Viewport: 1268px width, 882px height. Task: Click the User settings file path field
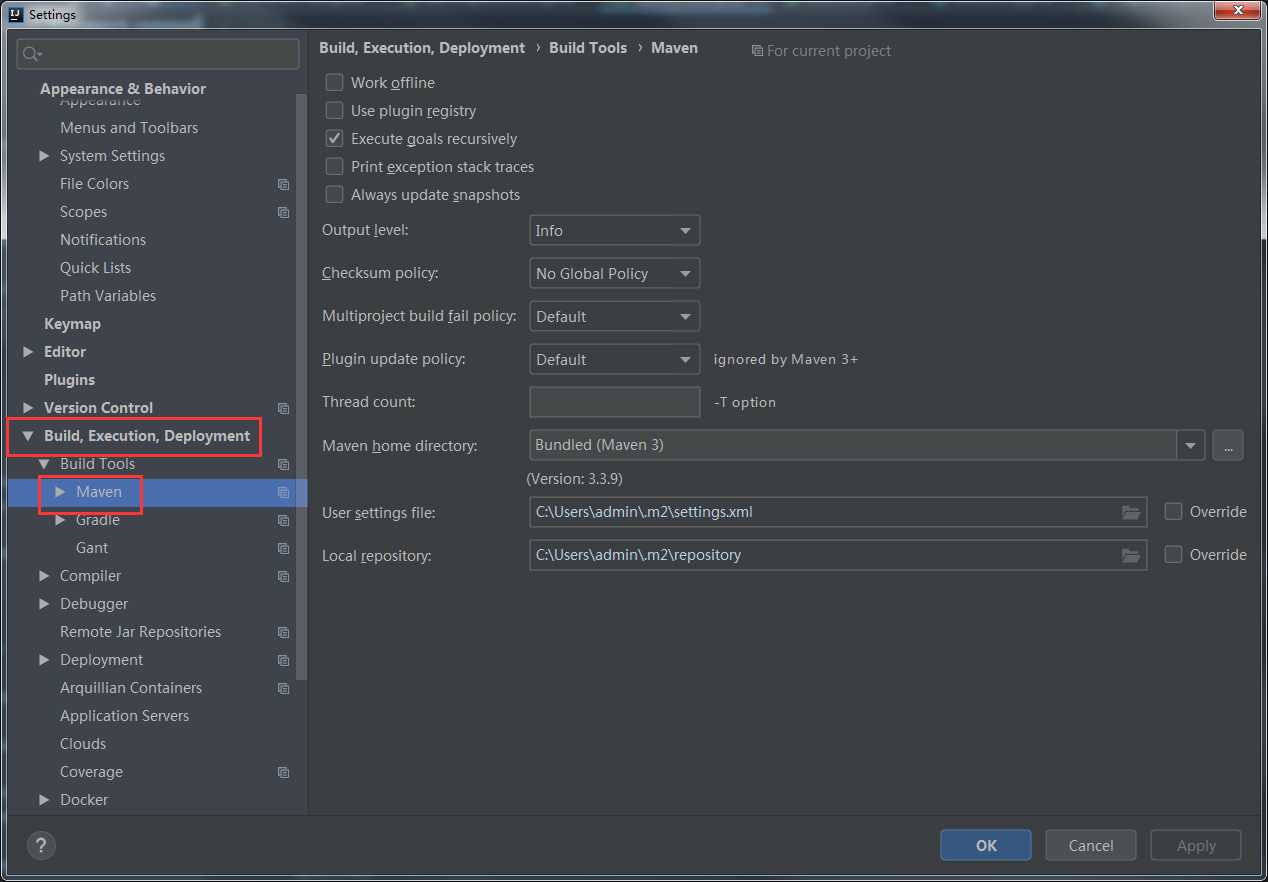point(838,512)
